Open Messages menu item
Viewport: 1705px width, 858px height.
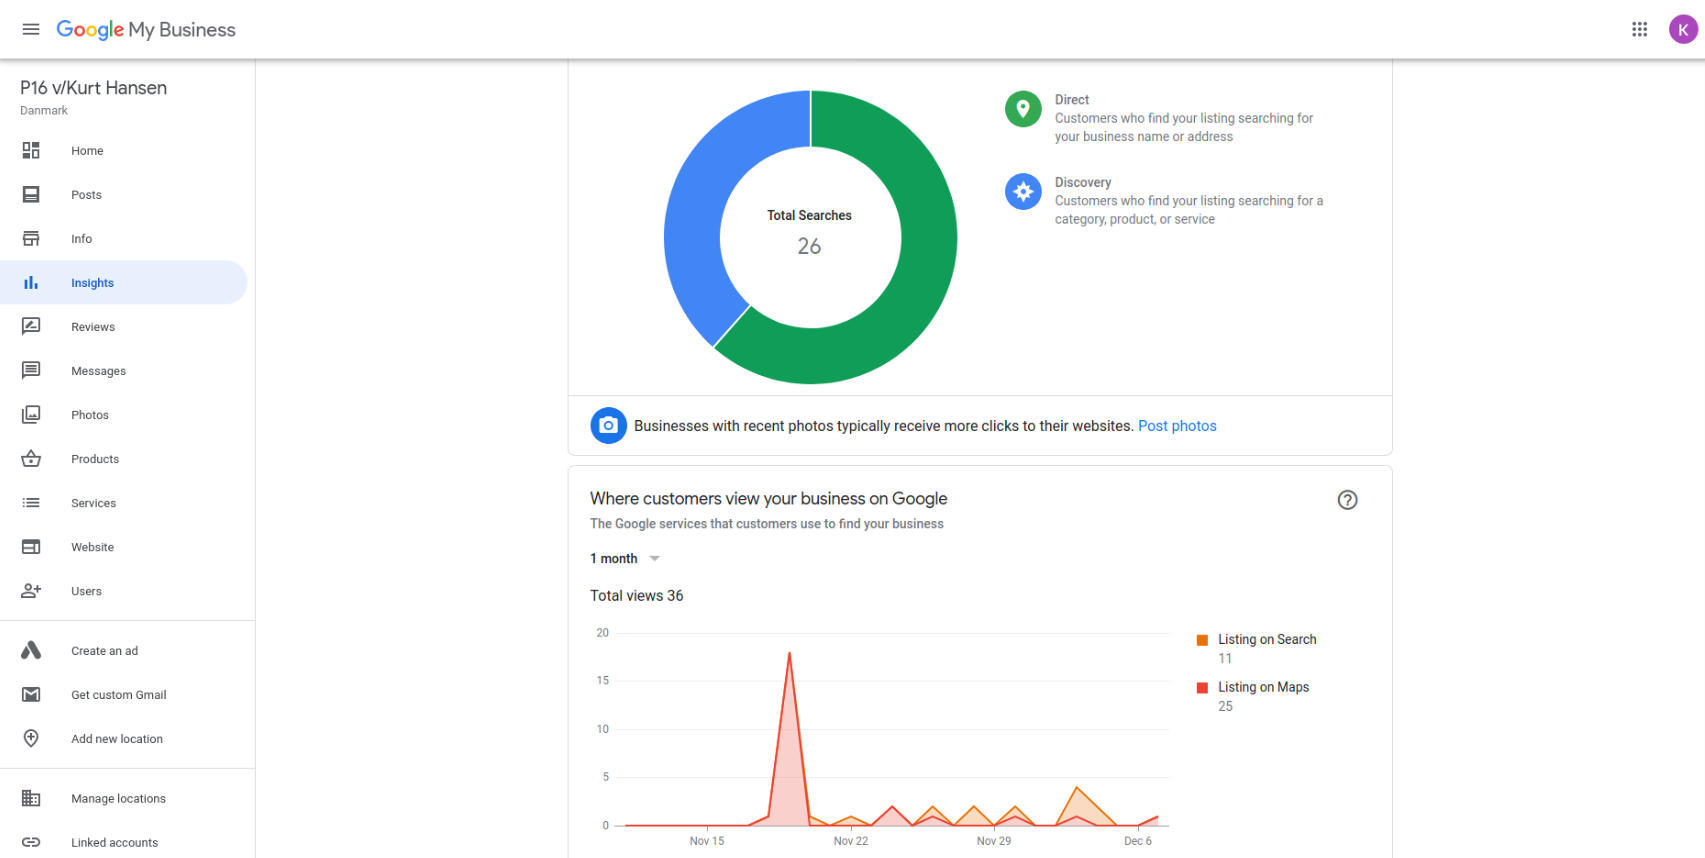tap(124, 370)
